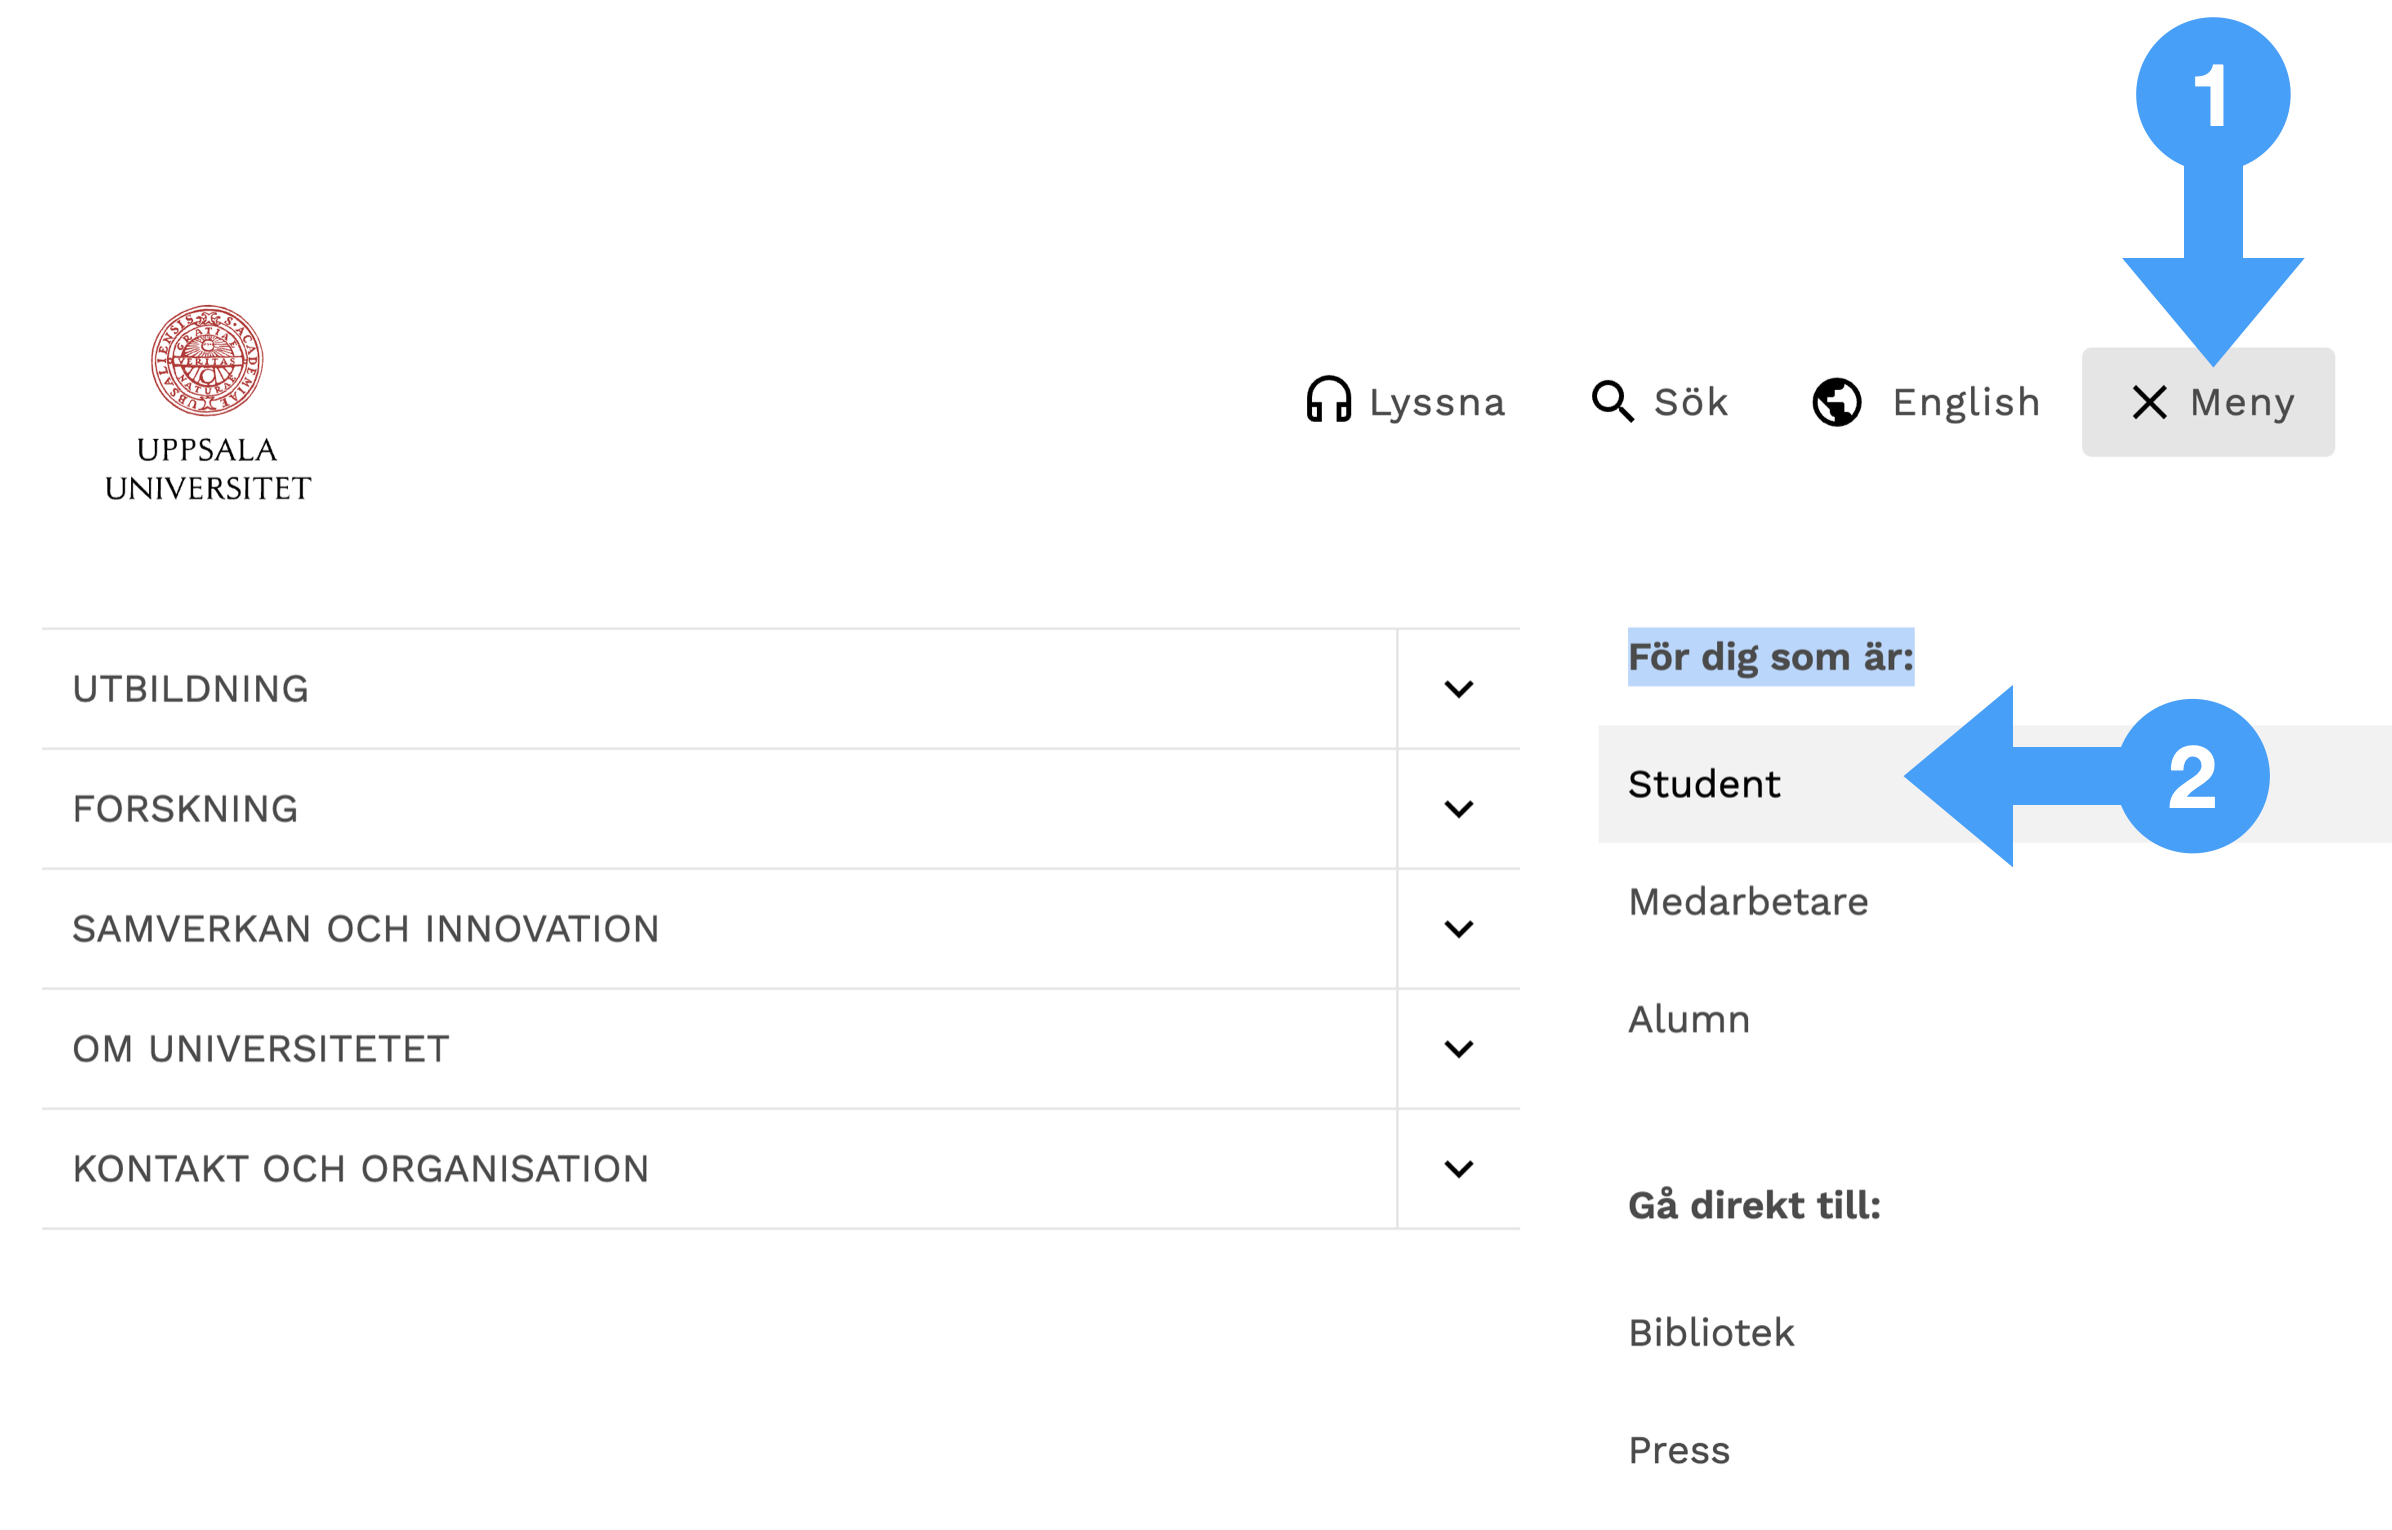
Task: Expand Kontakt och Organisation chevron
Action: point(1458,1169)
